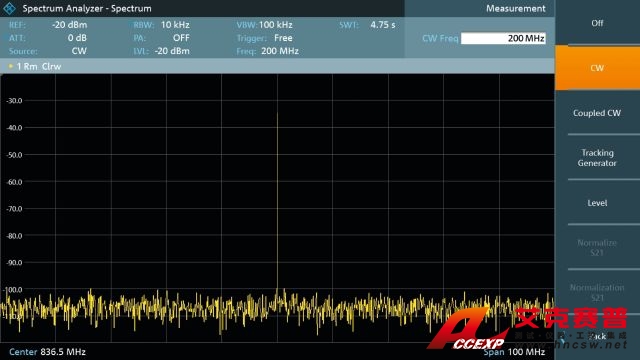
Task: Select Normalize S21 softkey
Action: click(x=597, y=248)
